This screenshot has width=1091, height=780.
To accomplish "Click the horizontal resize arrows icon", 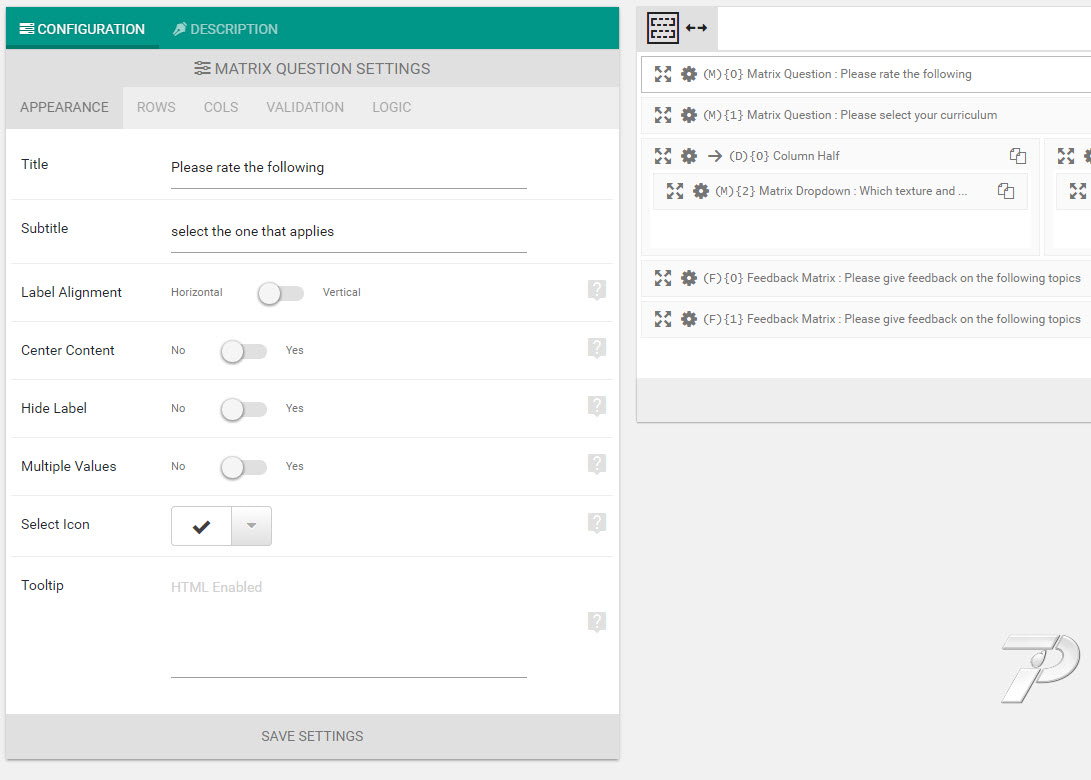I will [696, 28].
